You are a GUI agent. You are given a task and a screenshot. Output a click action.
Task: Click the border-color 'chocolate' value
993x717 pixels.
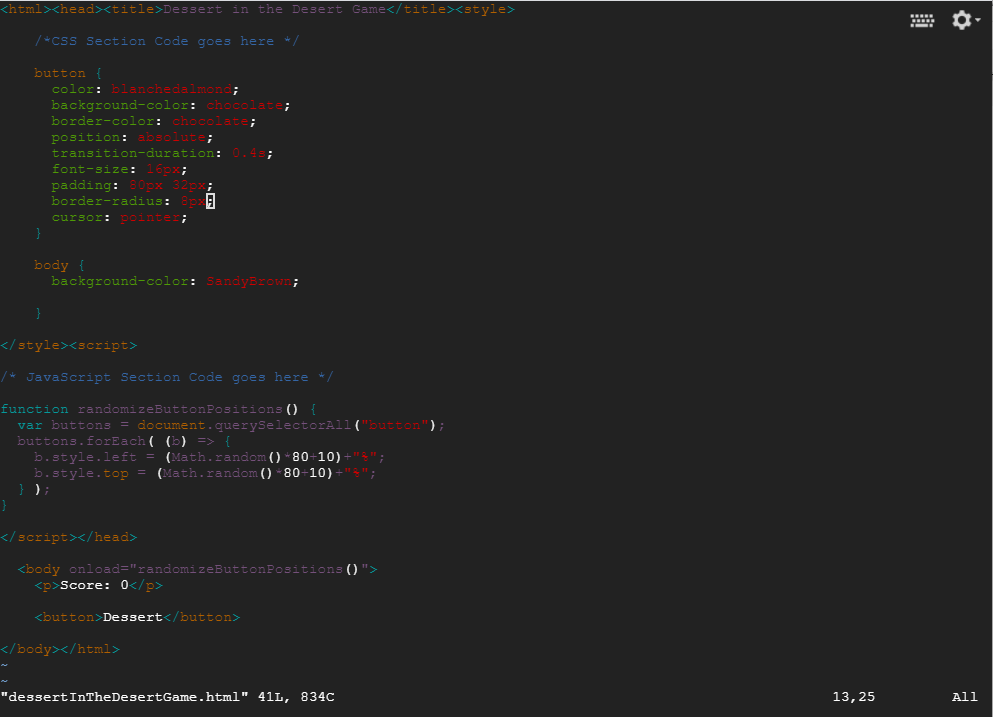click(210, 121)
